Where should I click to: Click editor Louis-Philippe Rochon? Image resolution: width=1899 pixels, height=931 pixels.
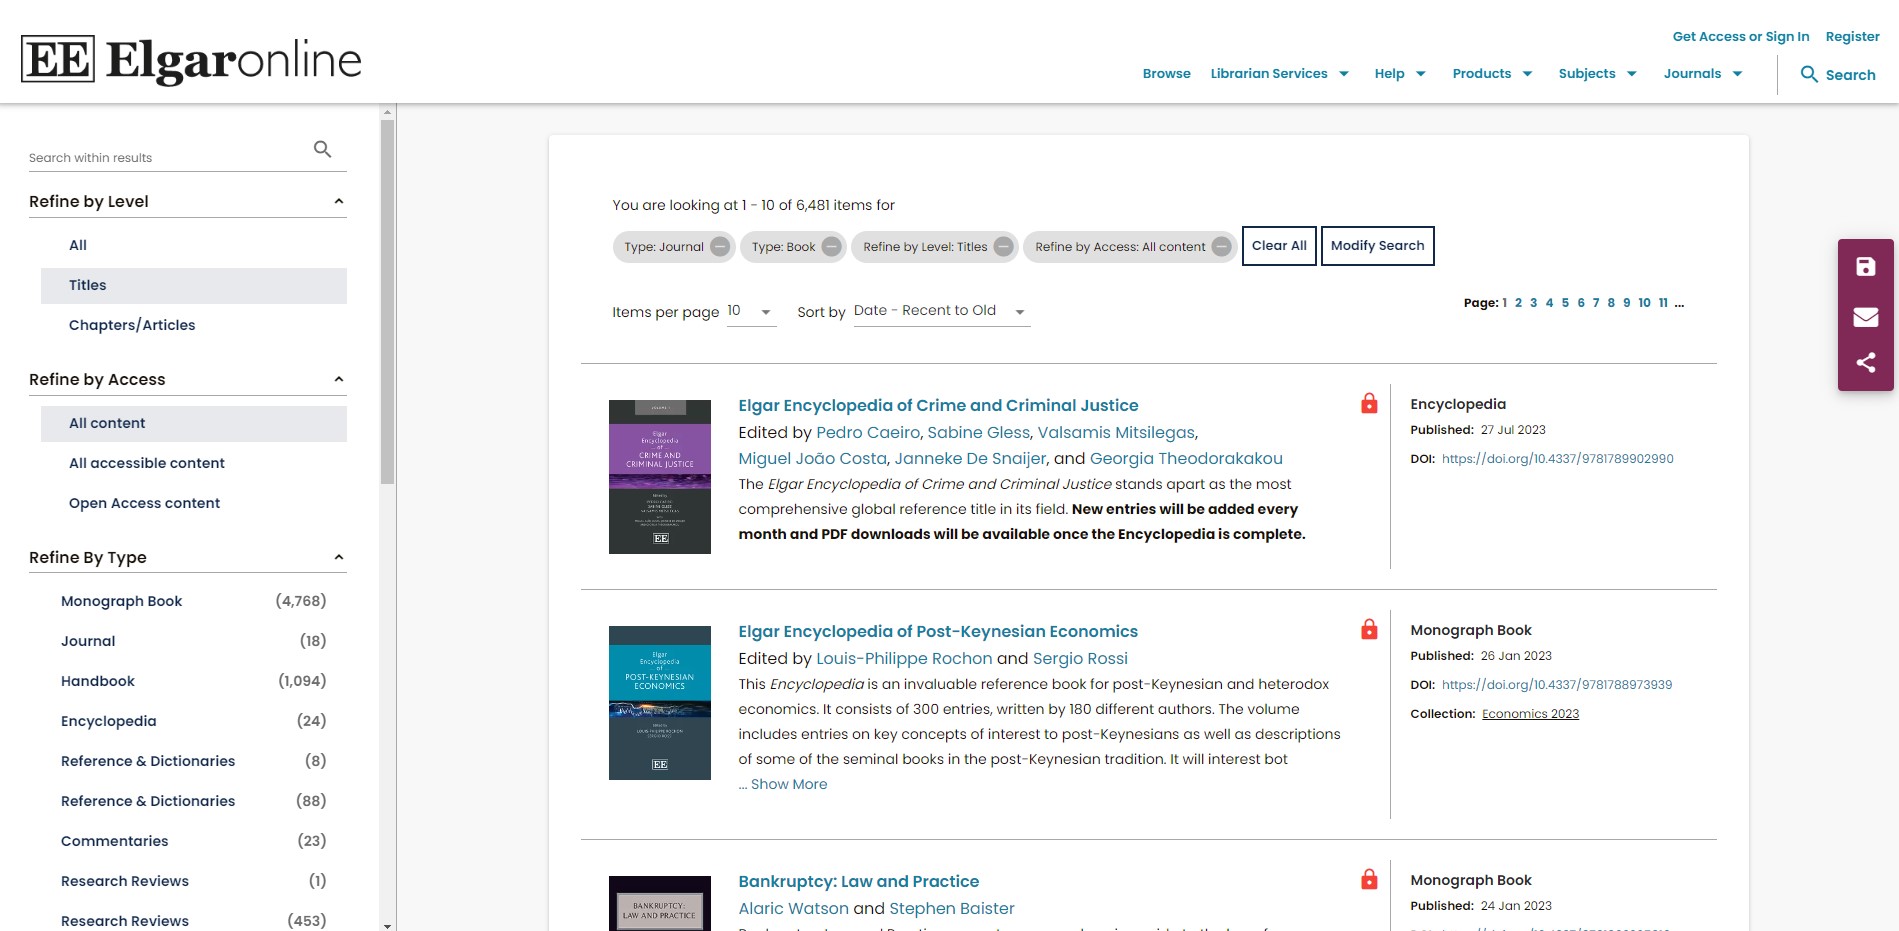click(x=904, y=658)
